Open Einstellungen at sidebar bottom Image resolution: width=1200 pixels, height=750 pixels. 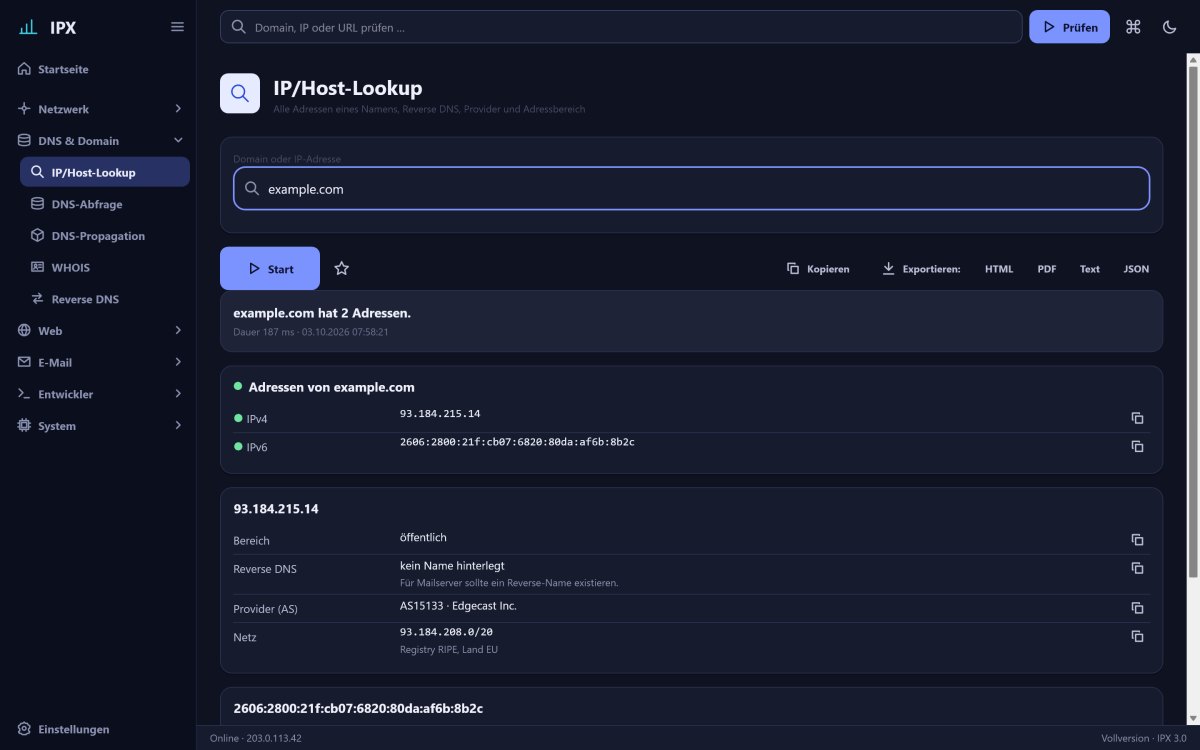coord(98,729)
